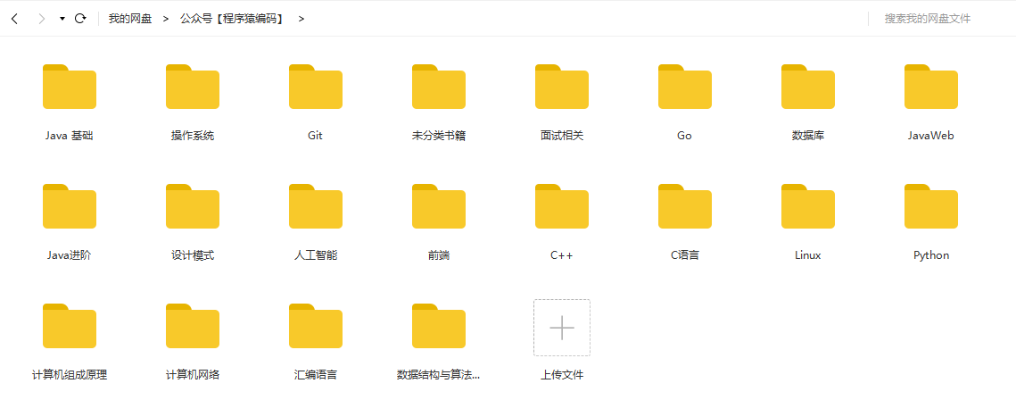Open the 数据库 folder icon

[x=808, y=86]
